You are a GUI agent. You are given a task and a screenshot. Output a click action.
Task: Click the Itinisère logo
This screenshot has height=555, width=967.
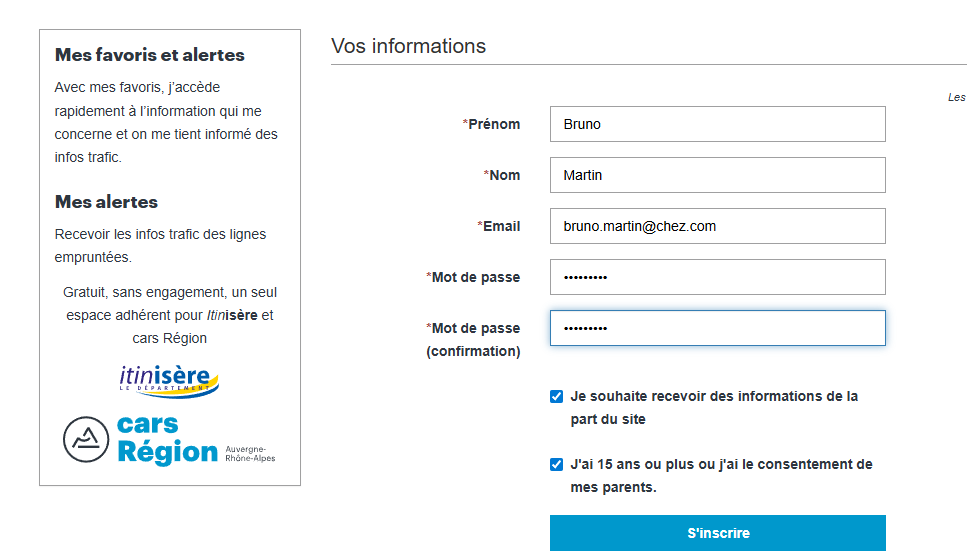click(169, 380)
